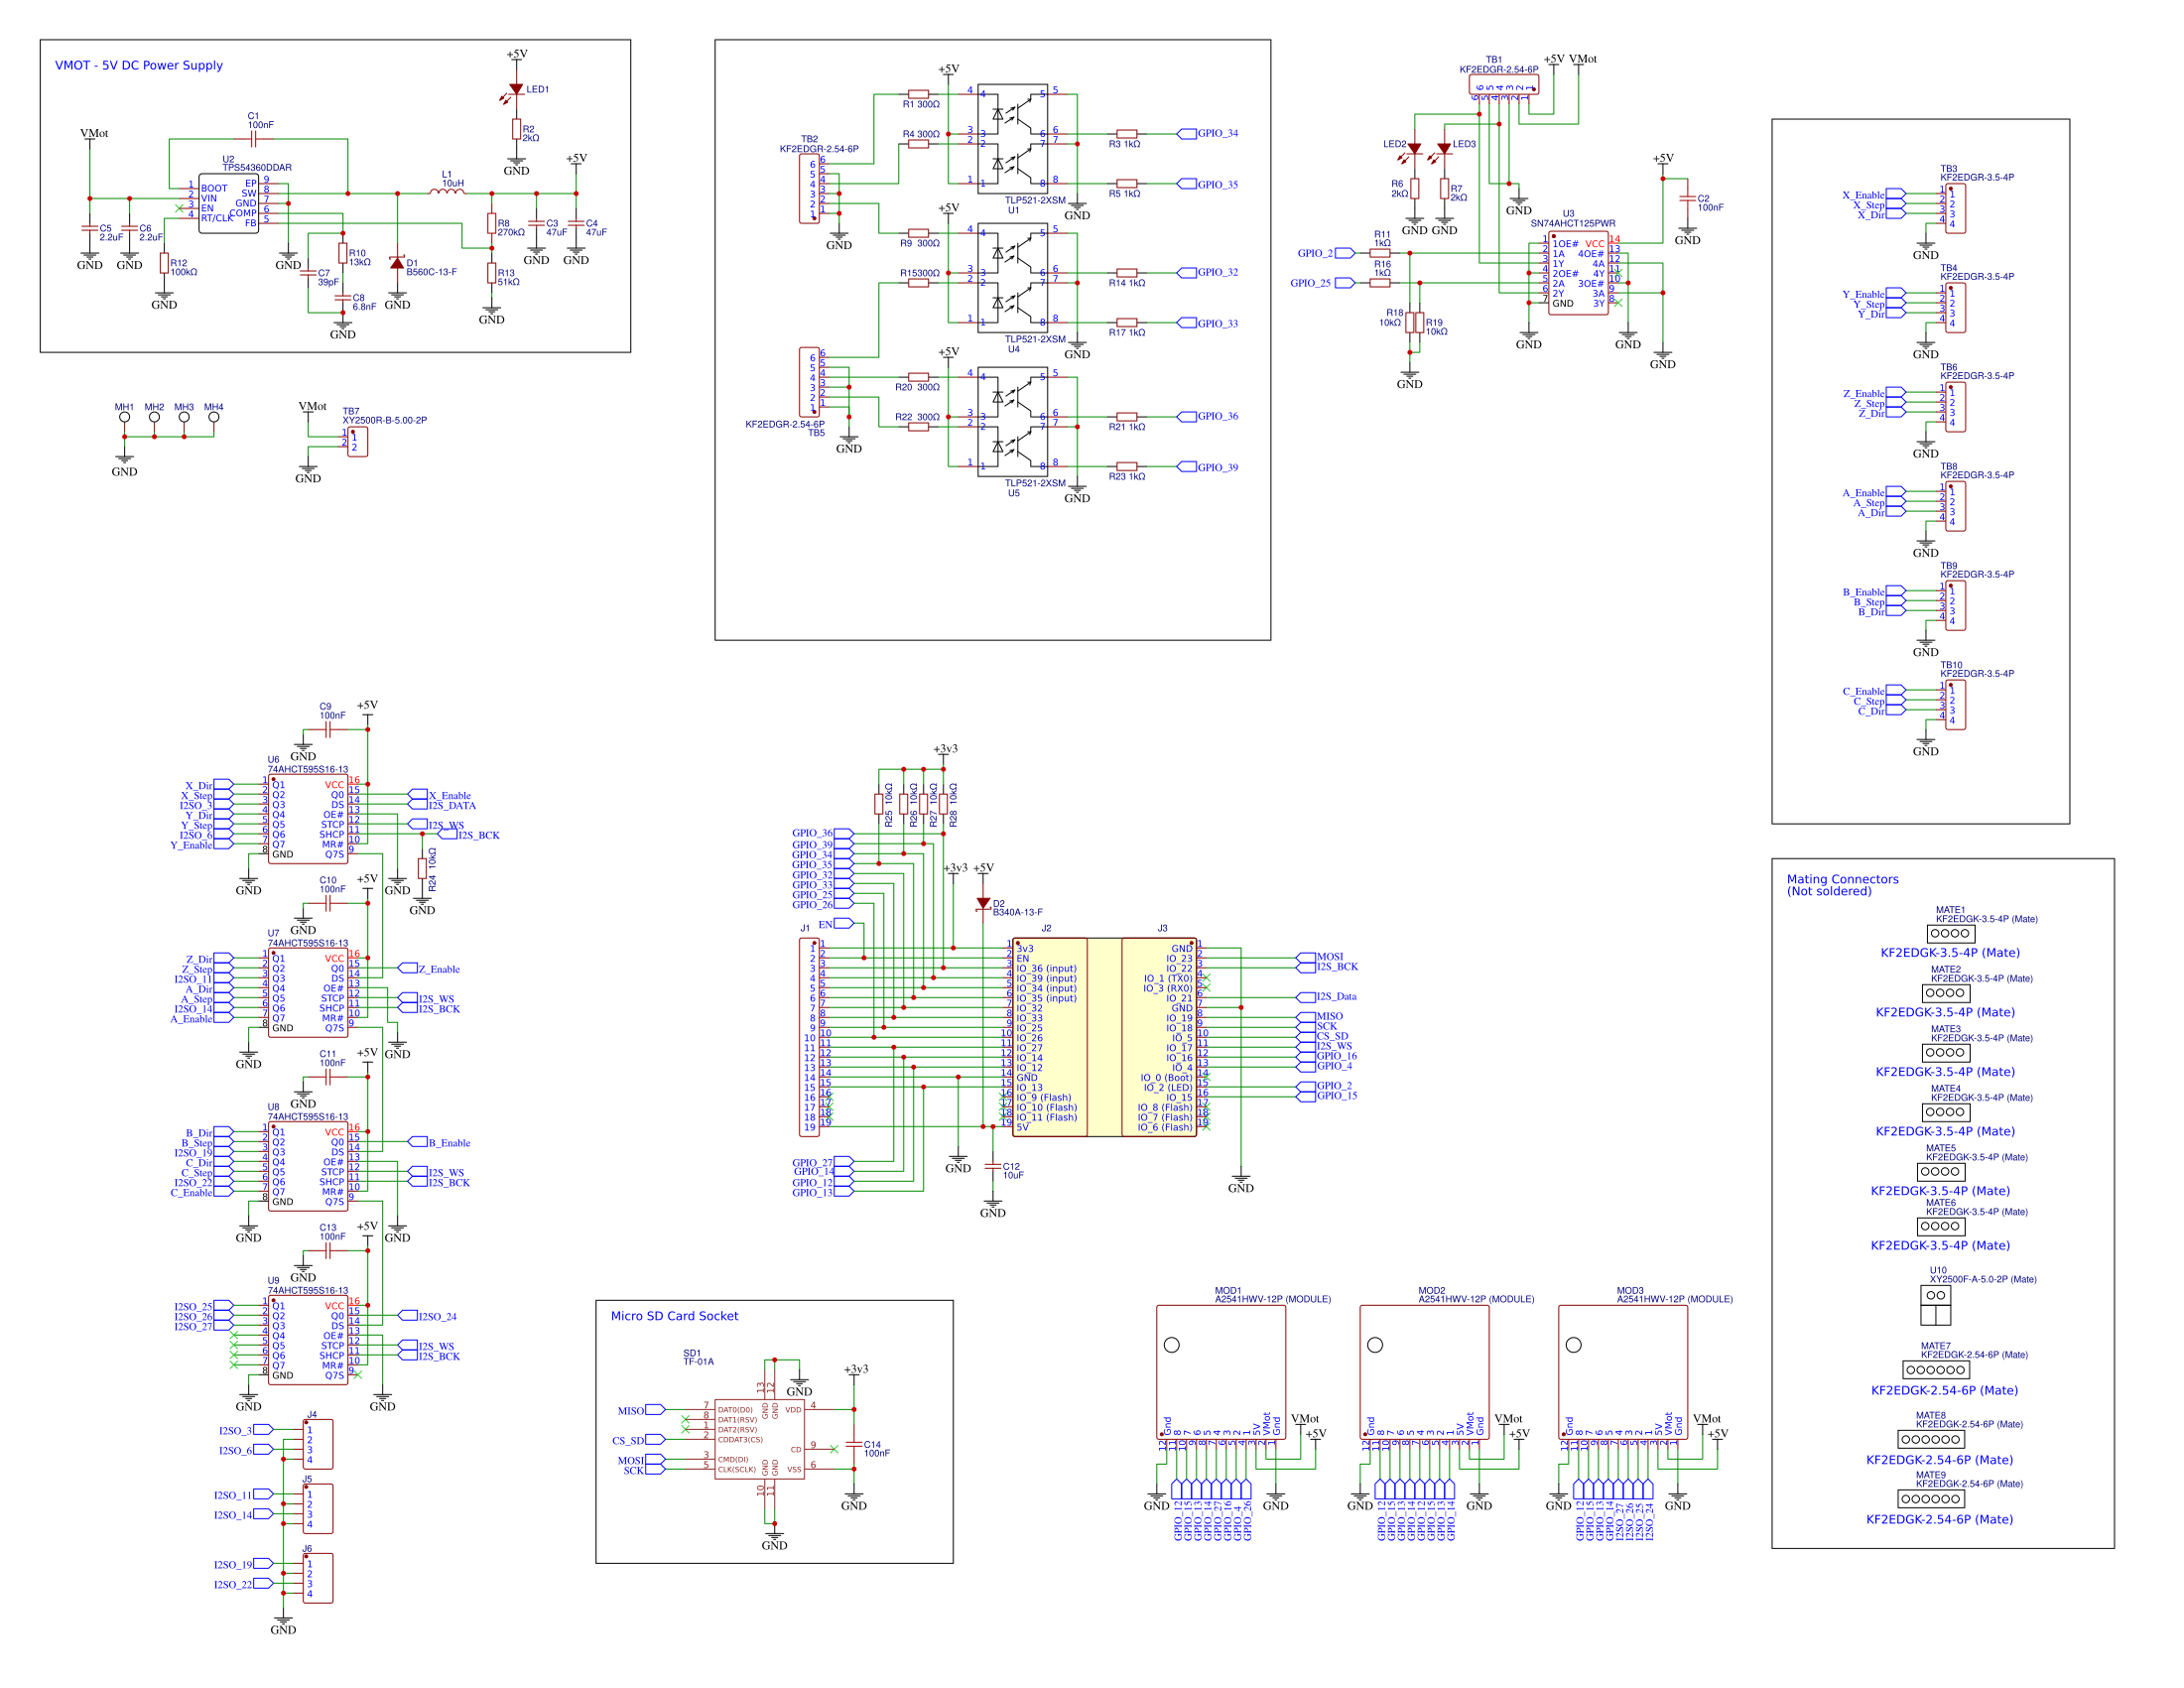The height and width of the screenshot is (1688, 2184).
Task: Click the L1 10uH inductor symbol
Action: click(x=448, y=191)
